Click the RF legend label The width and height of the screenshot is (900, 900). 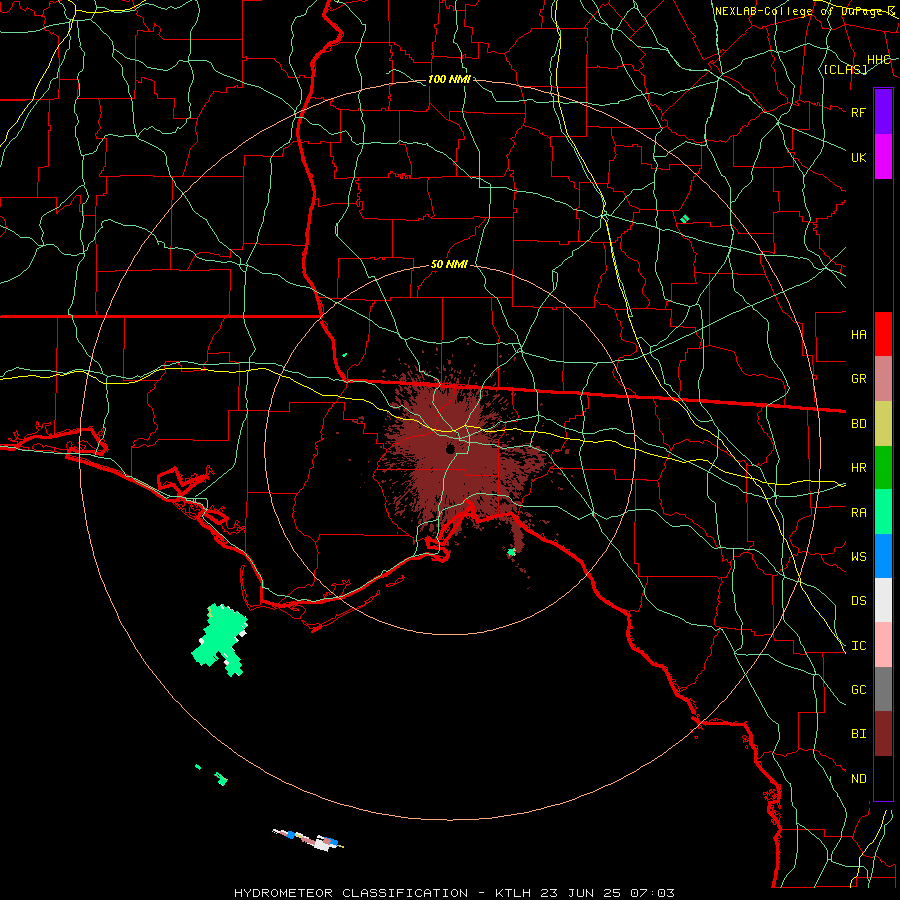(858, 112)
